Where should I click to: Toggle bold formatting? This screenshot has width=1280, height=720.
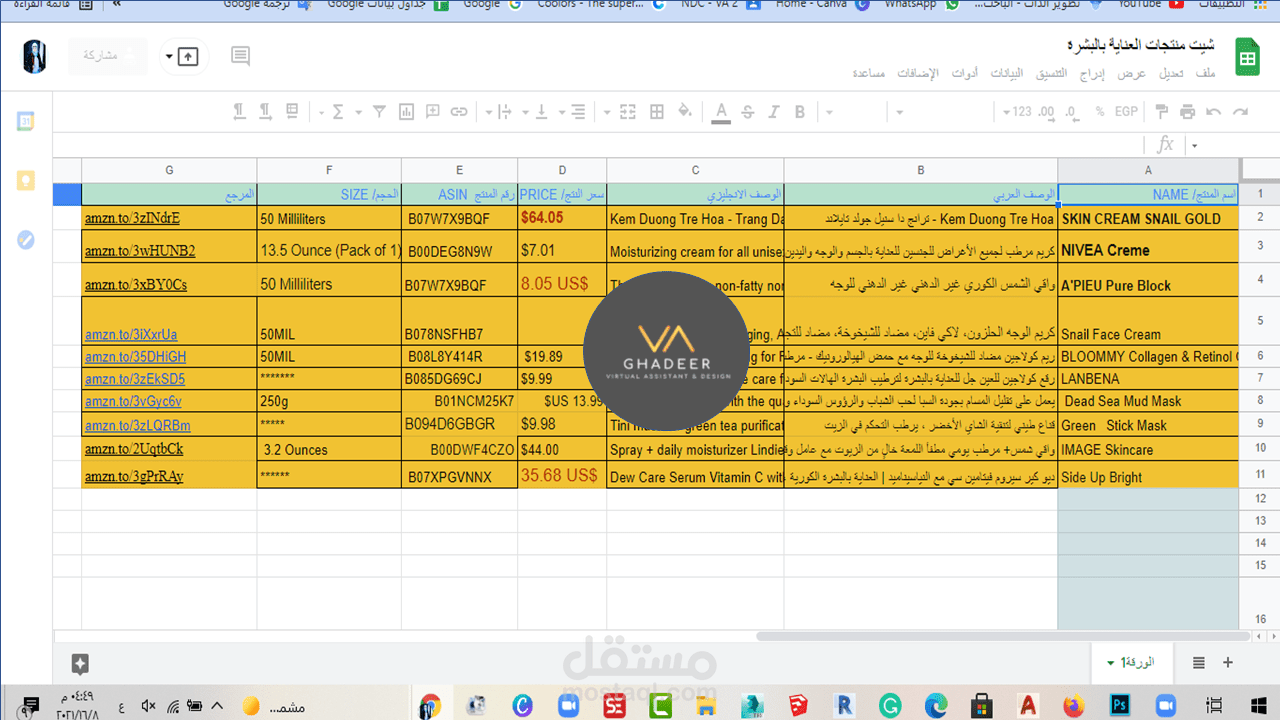(799, 112)
